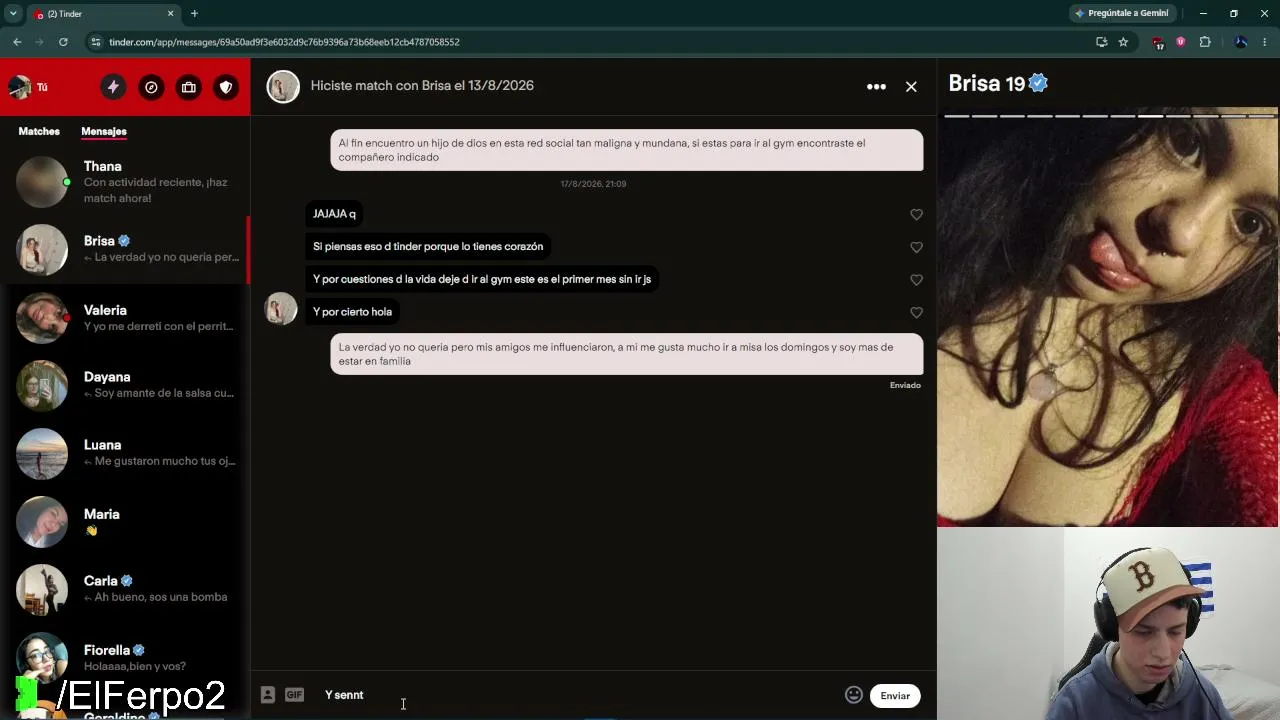This screenshot has width=1280, height=720.
Task: Open the GIF picker
Action: tap(294, 695)
